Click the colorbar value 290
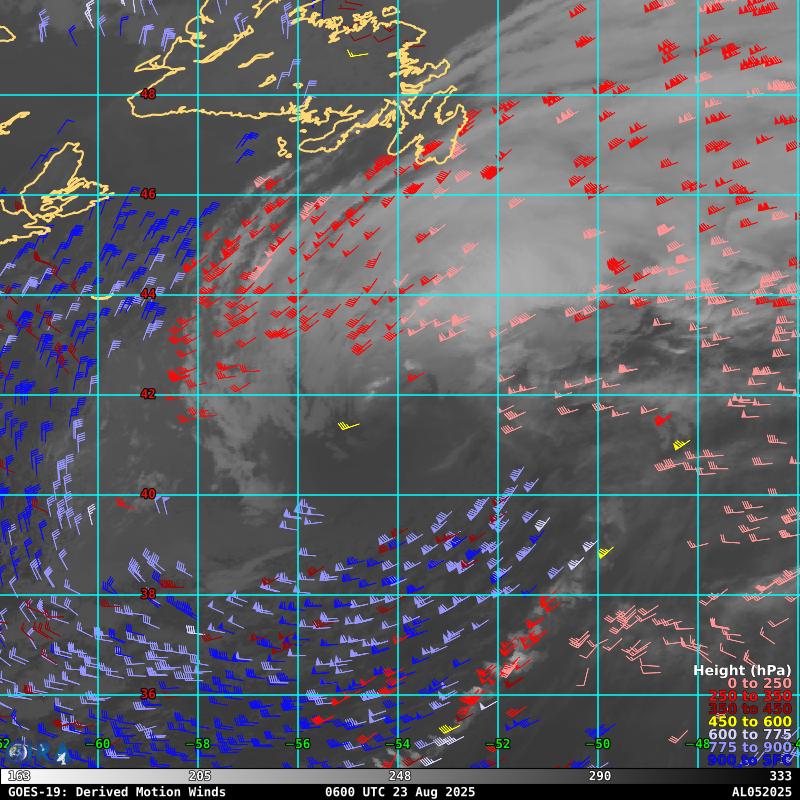This screenshot has height=800, width=800. (x=600, y=776)
